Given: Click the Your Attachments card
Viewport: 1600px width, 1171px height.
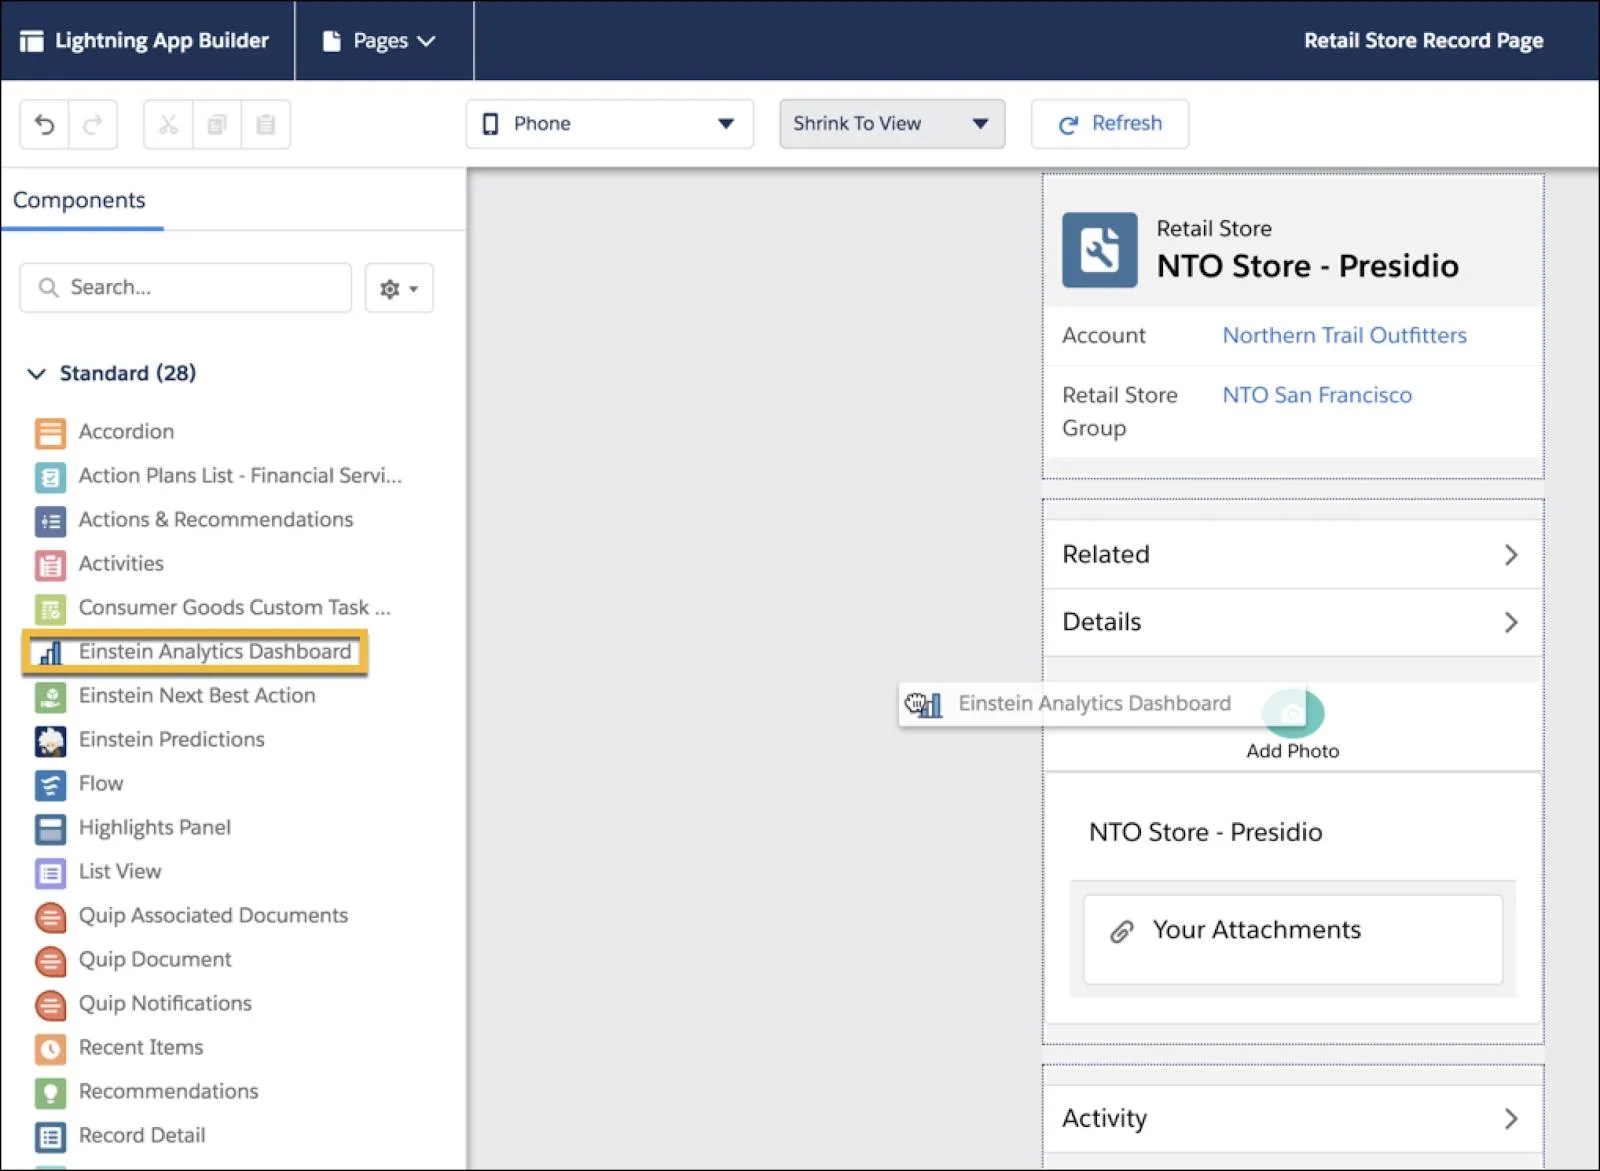Looking at the screenshot, I should (x=1293, y=940).
